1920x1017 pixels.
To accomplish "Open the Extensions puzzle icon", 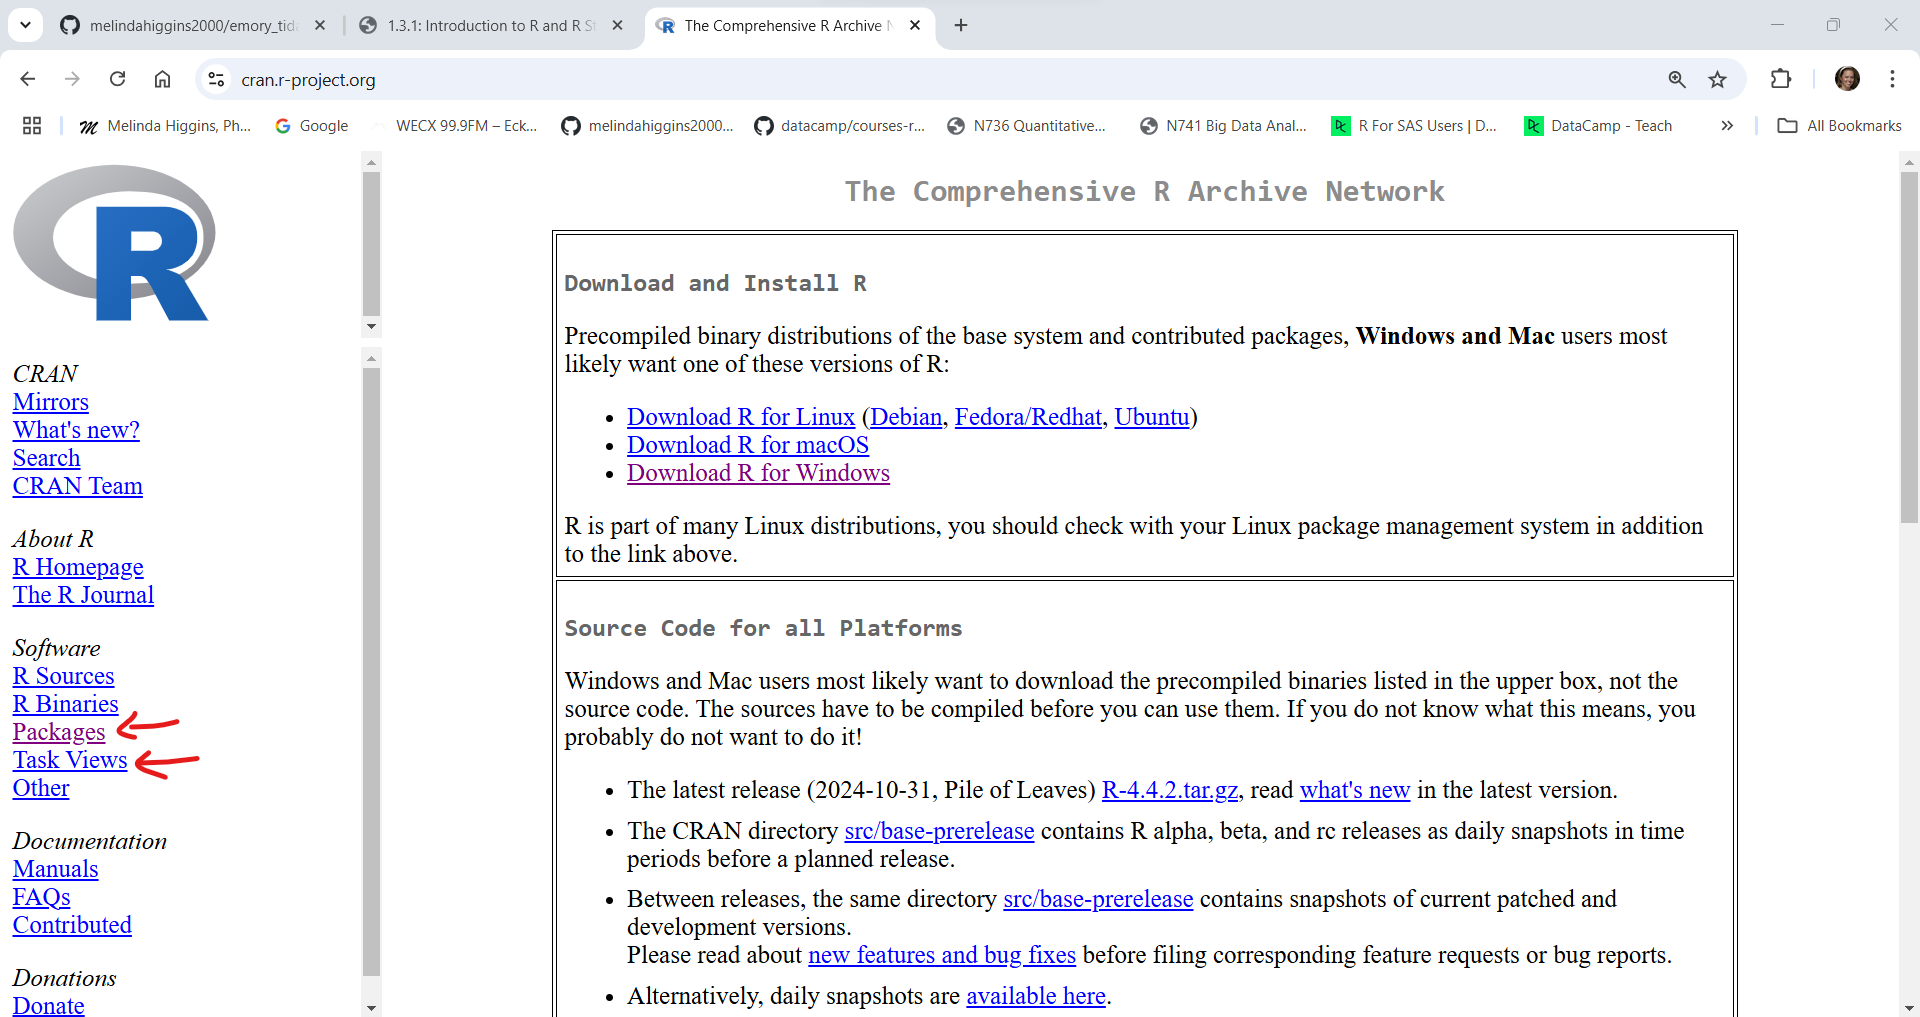I will pyautogui.click(x=1780, y=79).
